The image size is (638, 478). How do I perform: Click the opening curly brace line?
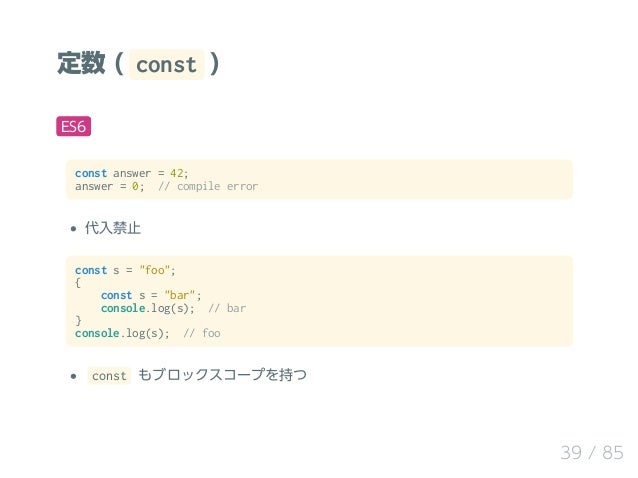tap(78, 283)
